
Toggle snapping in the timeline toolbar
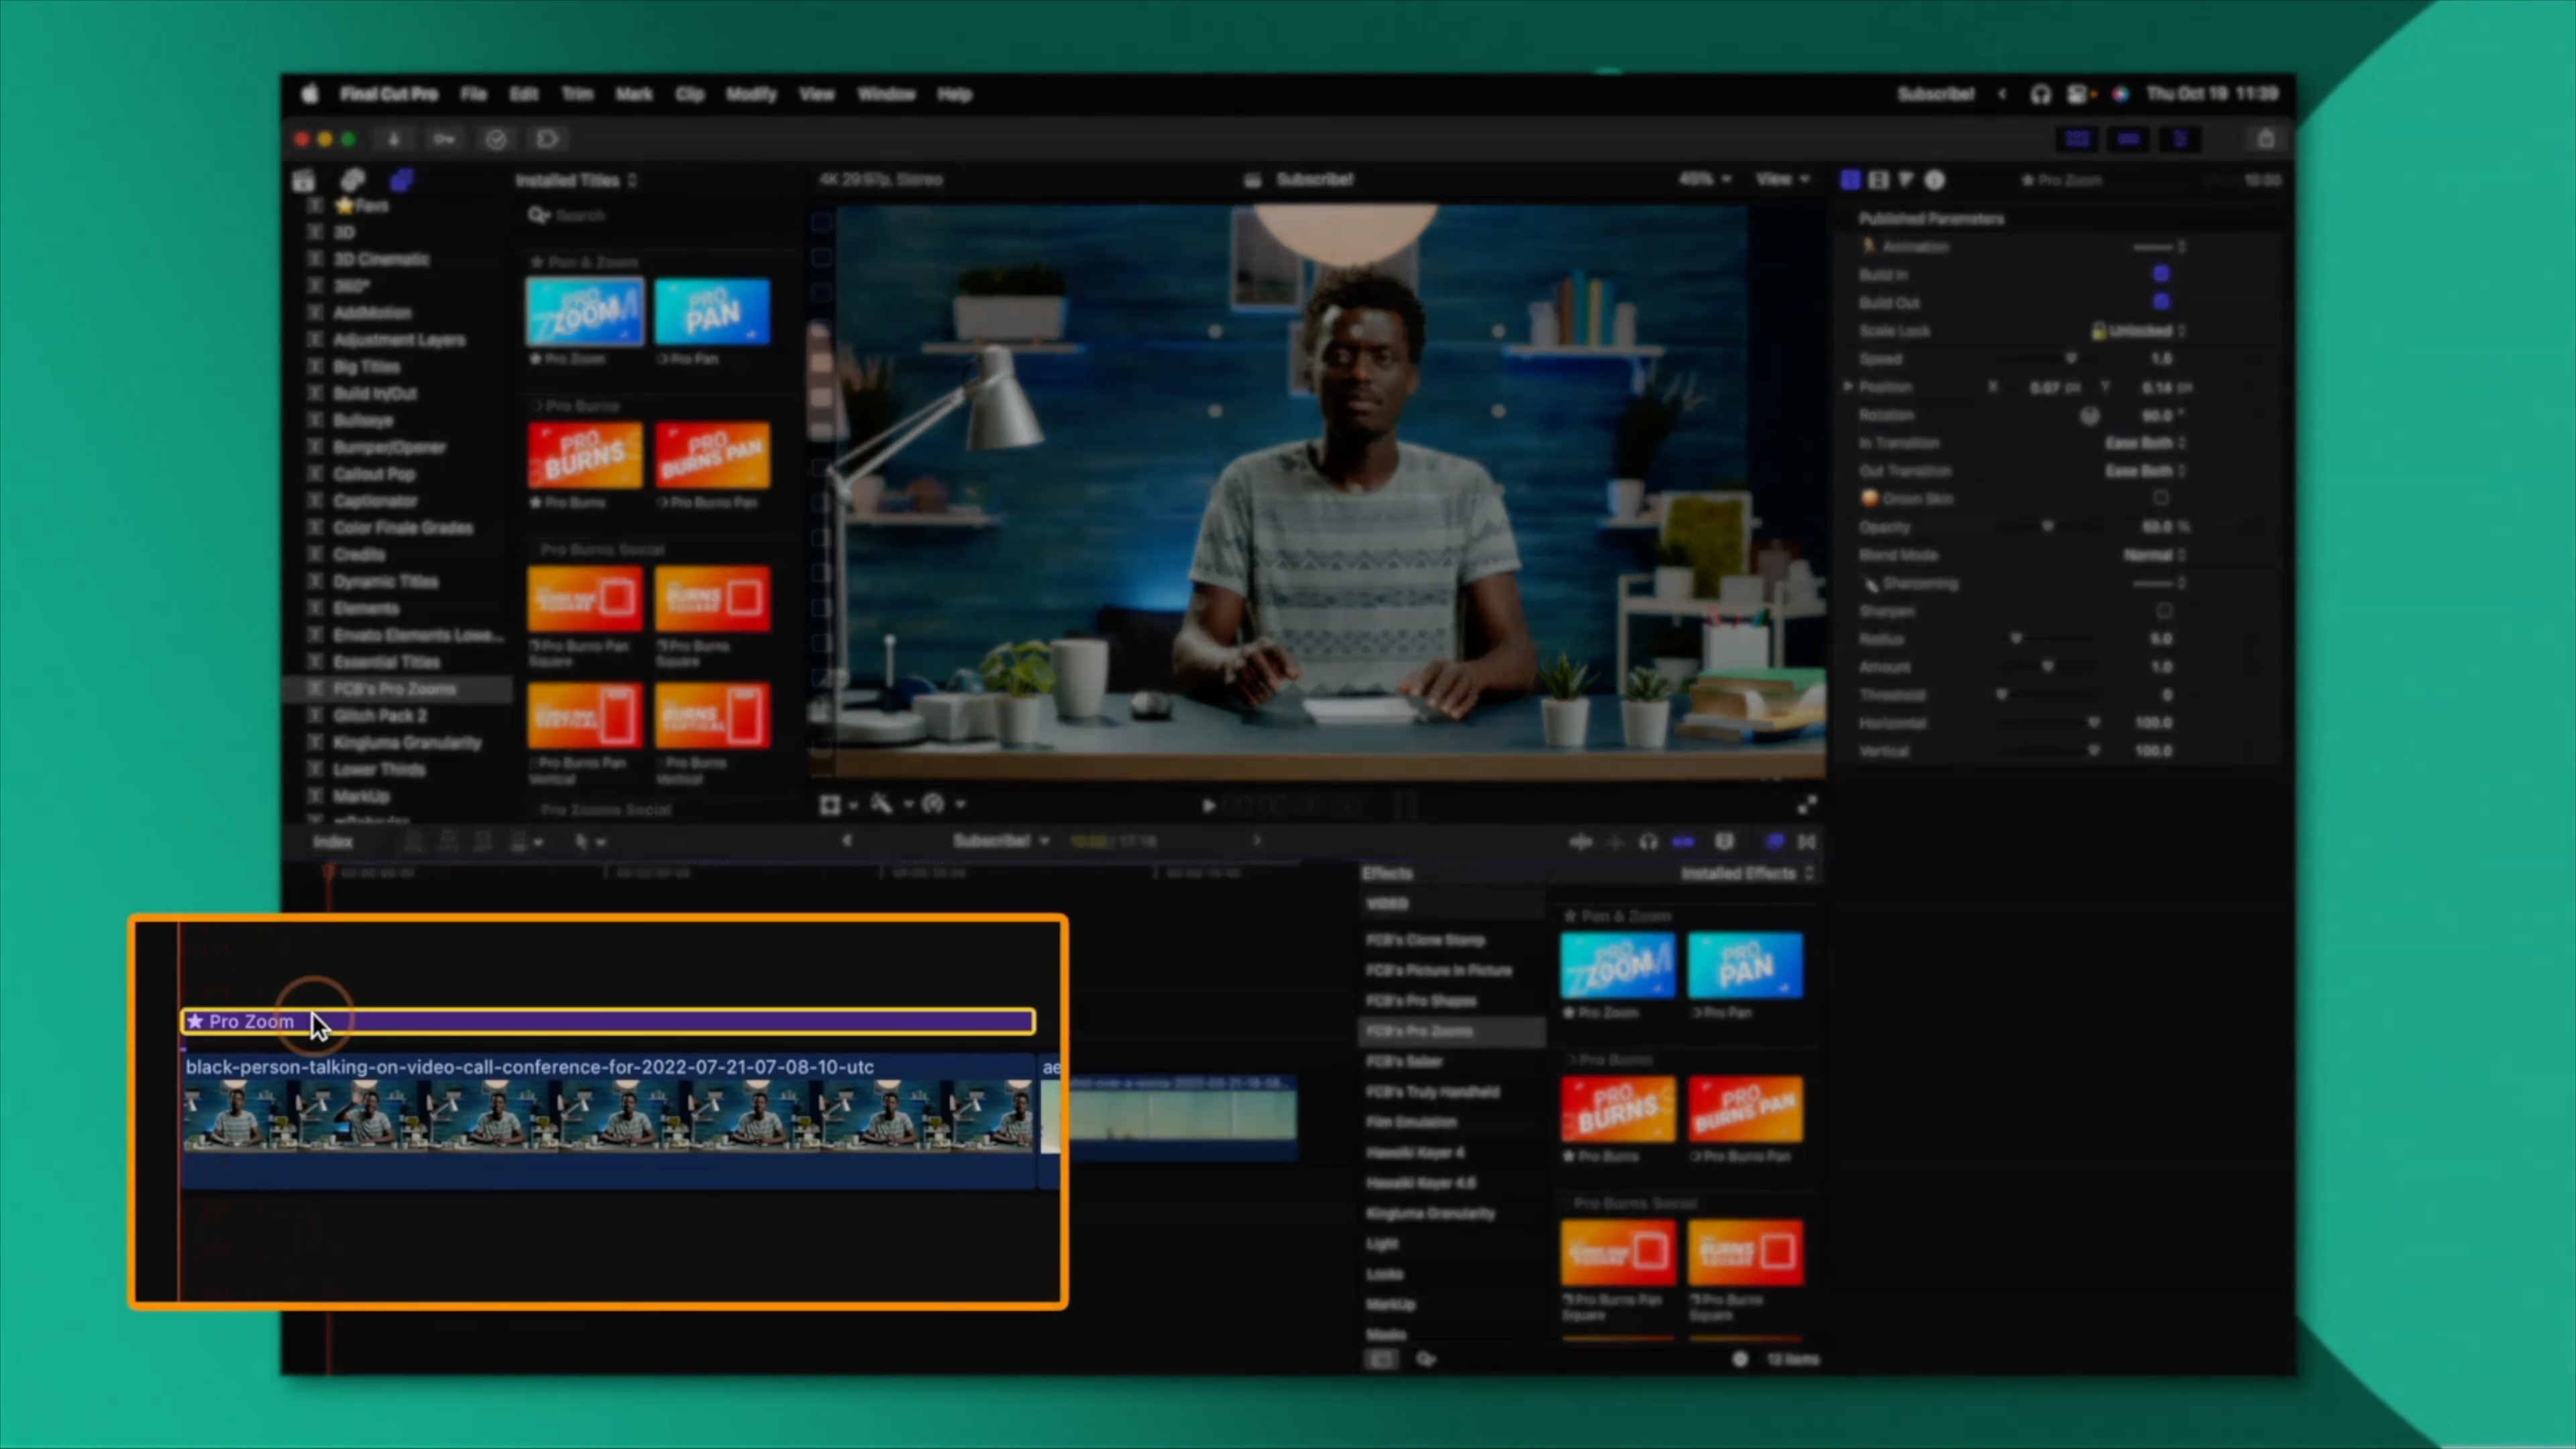point(1683,842)
